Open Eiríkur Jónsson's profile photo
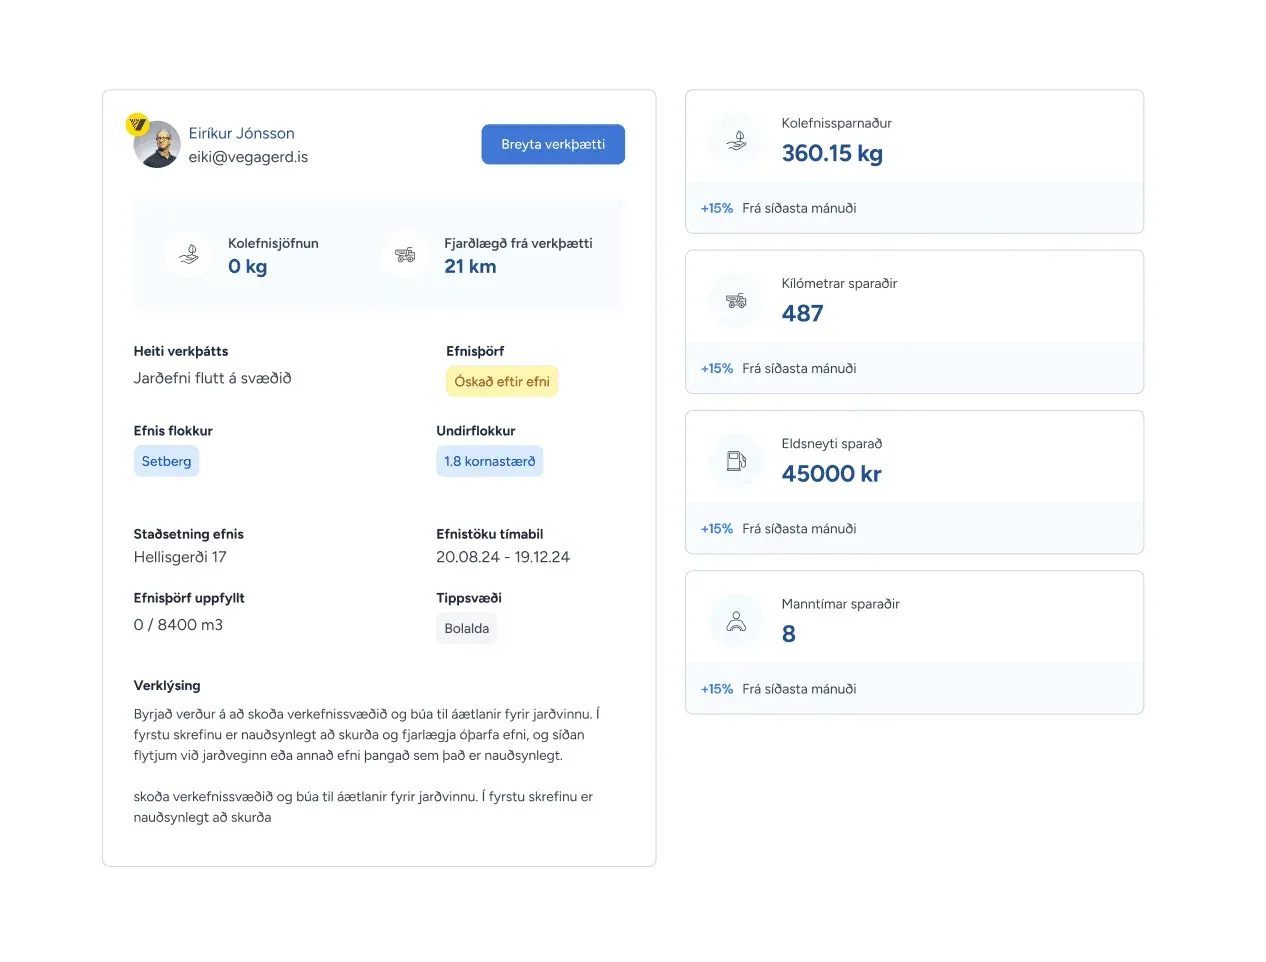Image resolution: width=1266 pixels, height=962 pixels. coord(158,145)
